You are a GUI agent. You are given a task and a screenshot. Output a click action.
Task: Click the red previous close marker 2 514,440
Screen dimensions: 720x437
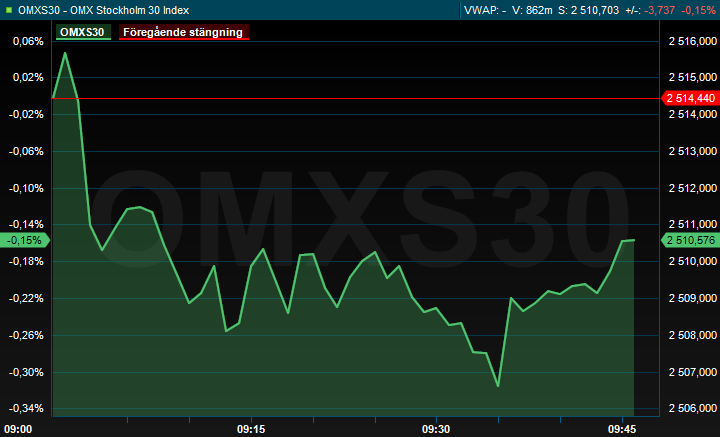[690, 98]
